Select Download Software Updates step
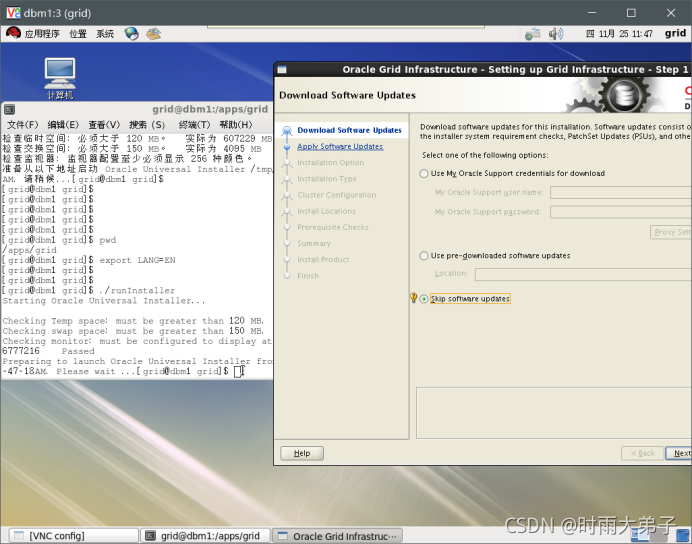 click(349, 130)
